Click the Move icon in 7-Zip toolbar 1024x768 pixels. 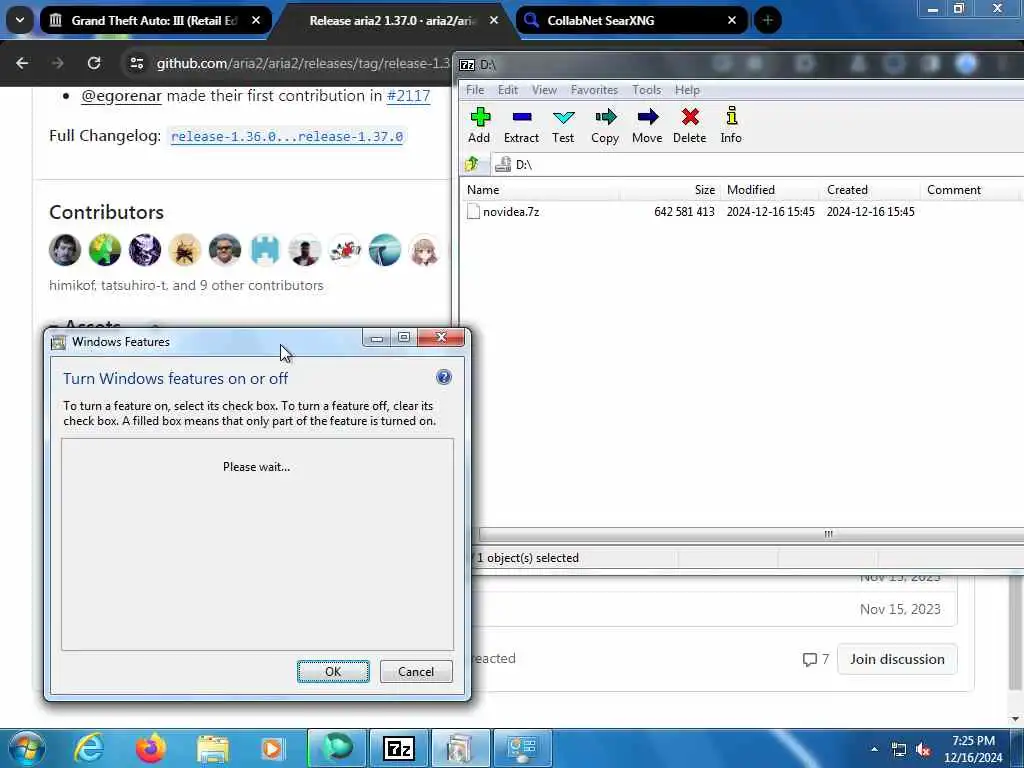[x=647, y=125]
